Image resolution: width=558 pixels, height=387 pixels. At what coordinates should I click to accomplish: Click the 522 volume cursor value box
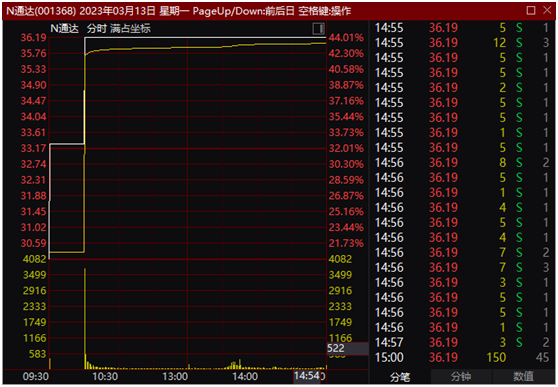pyautogui.click(x=348, y=348)
